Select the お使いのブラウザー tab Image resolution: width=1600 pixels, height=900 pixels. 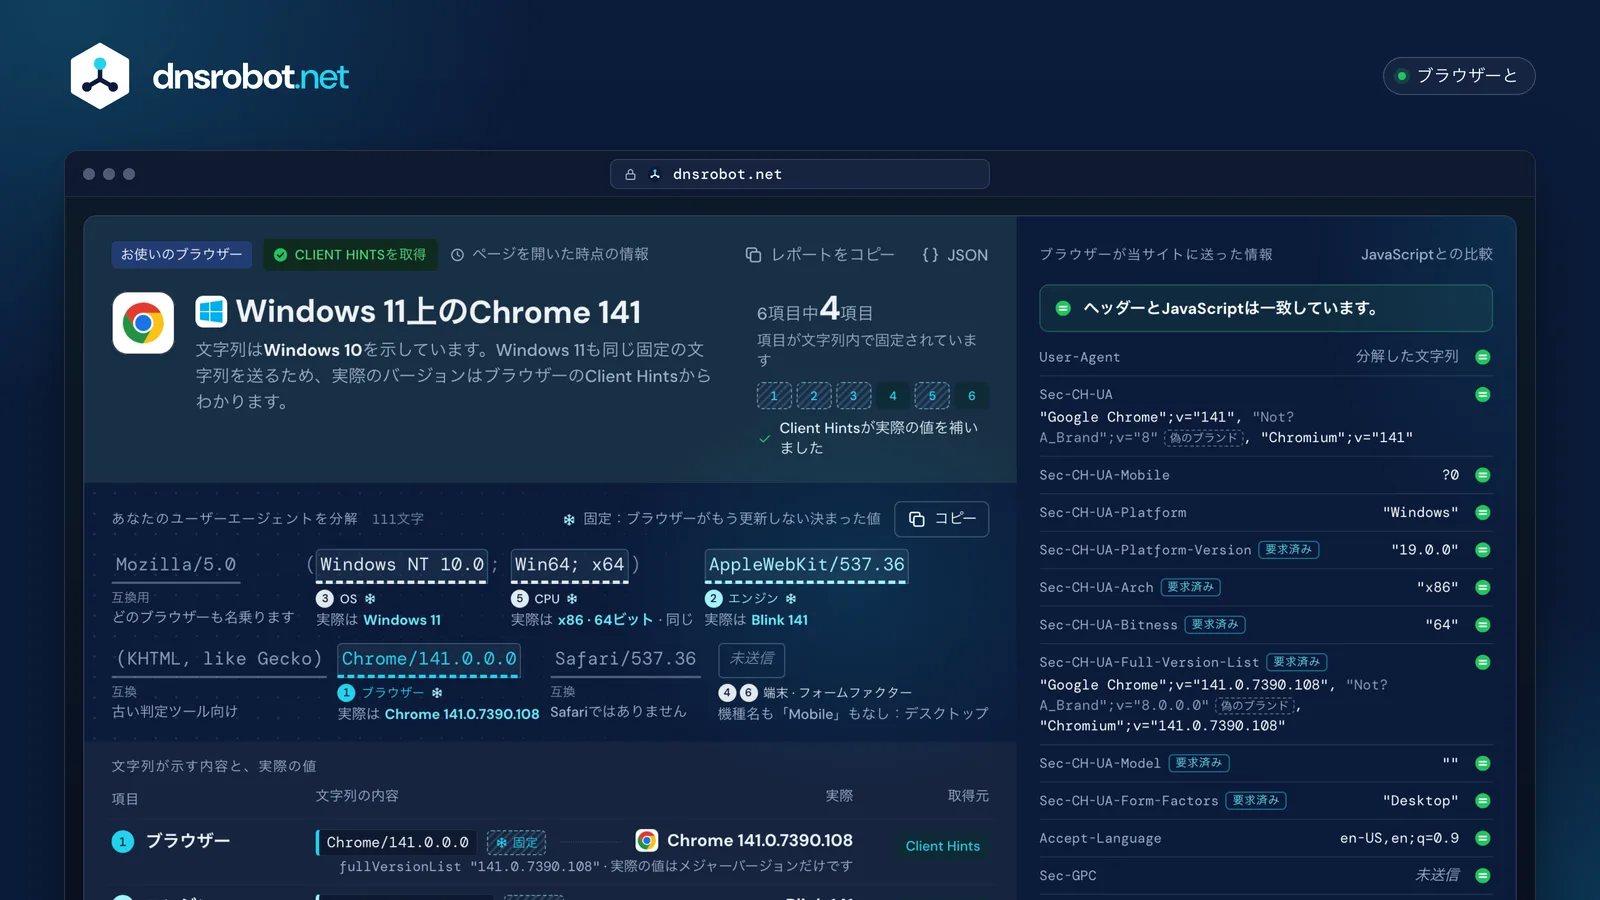tap(182, 255)
